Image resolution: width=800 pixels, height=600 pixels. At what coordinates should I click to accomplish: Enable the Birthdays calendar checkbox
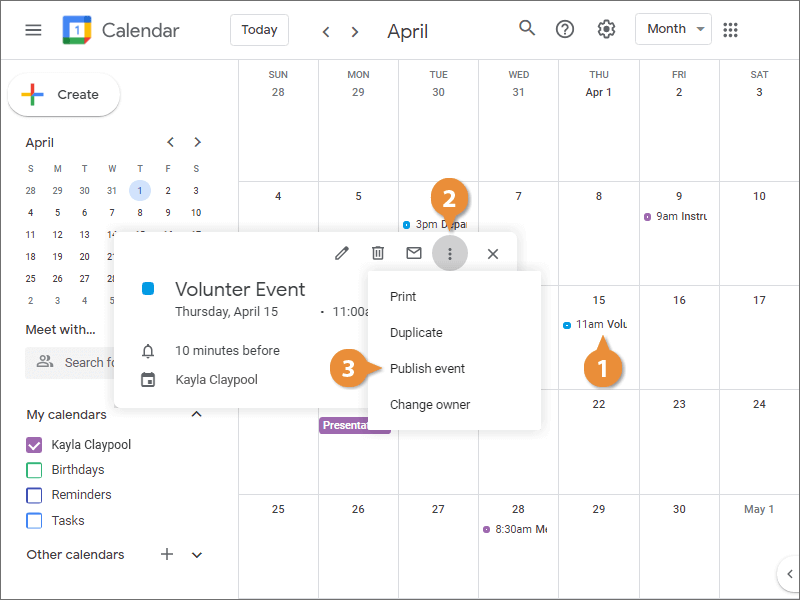pos(34,470)
